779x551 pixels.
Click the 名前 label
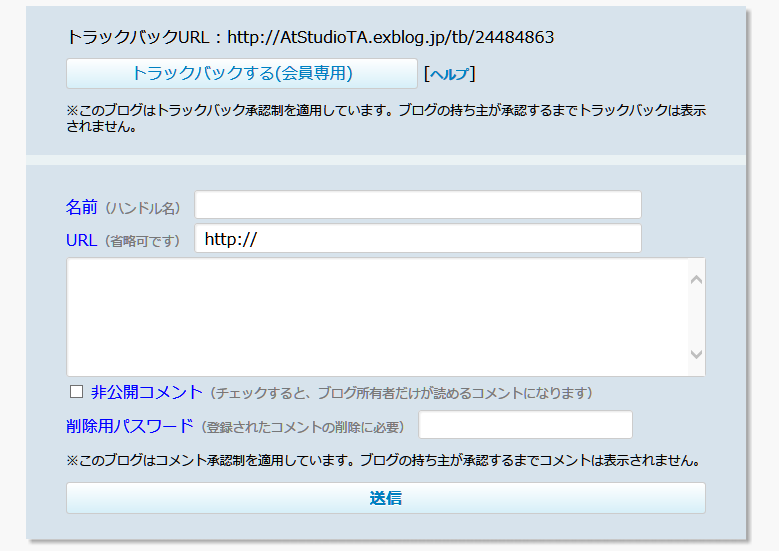click(x=81, y=207)
